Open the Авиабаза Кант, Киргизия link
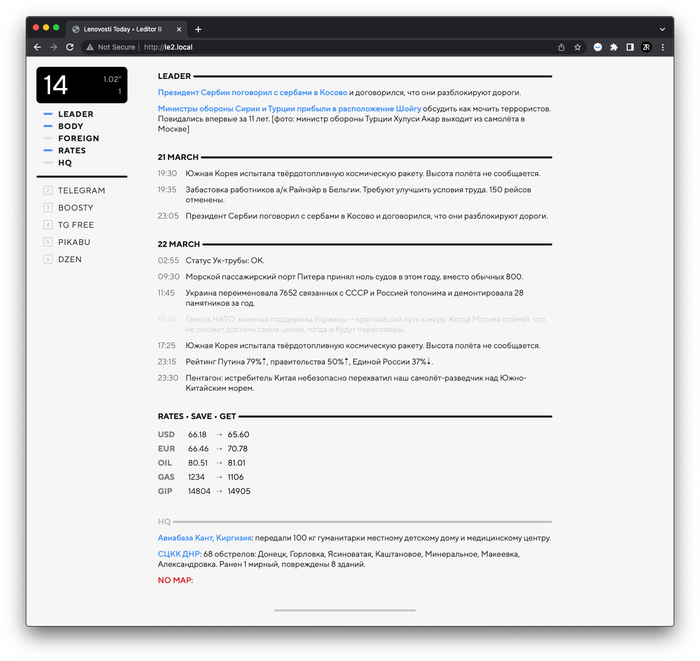 point(204,538)
